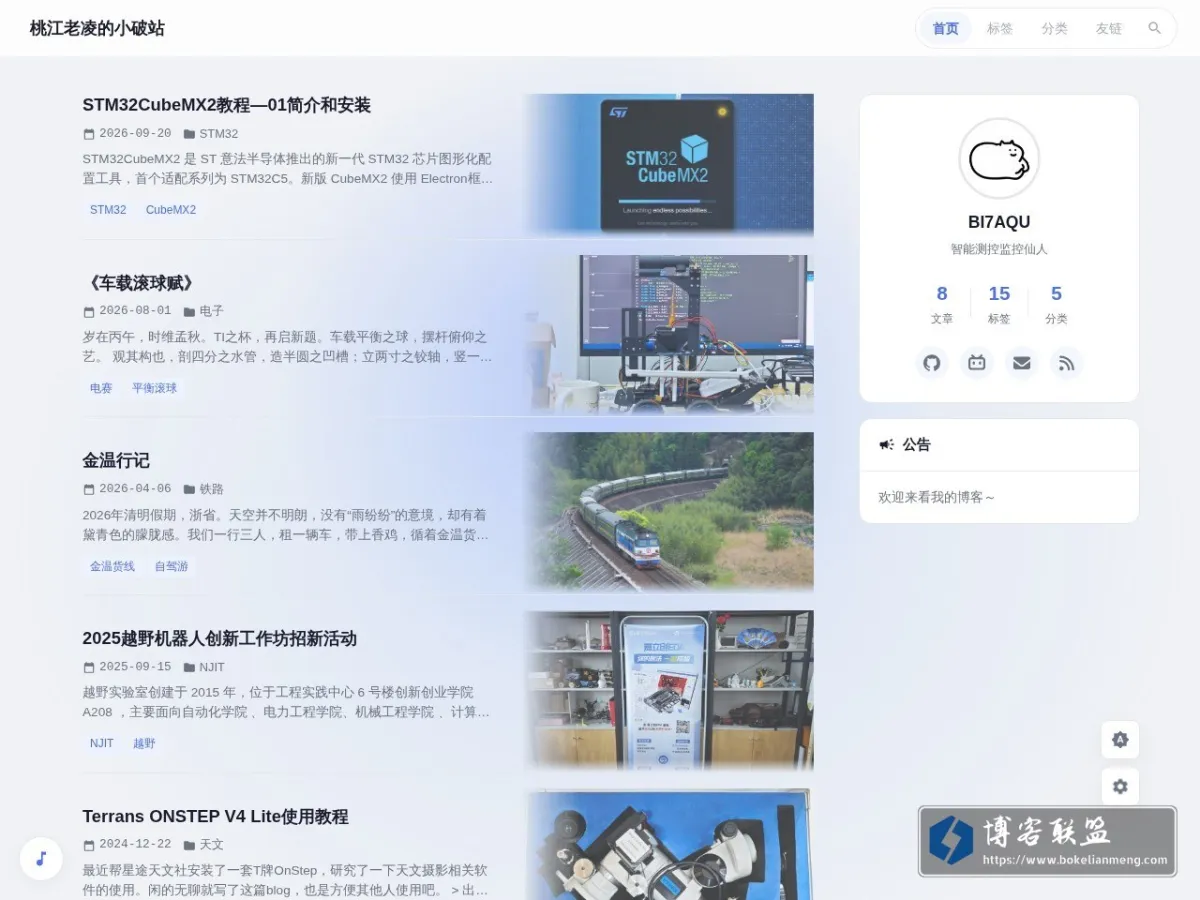Click the STM32 tag under the first article
1200x900 pixels.
108,210
